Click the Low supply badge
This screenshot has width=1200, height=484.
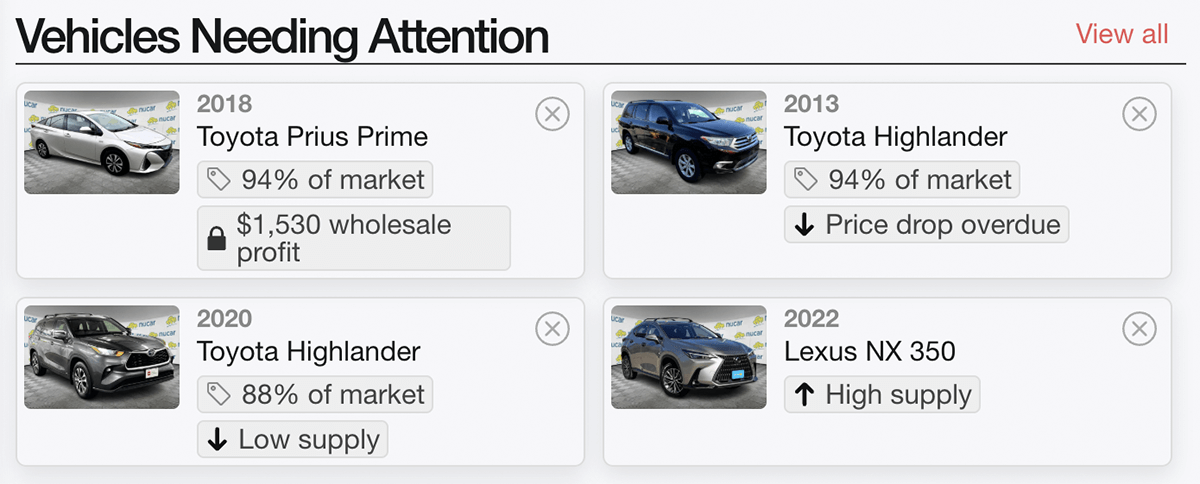[292, 440]
